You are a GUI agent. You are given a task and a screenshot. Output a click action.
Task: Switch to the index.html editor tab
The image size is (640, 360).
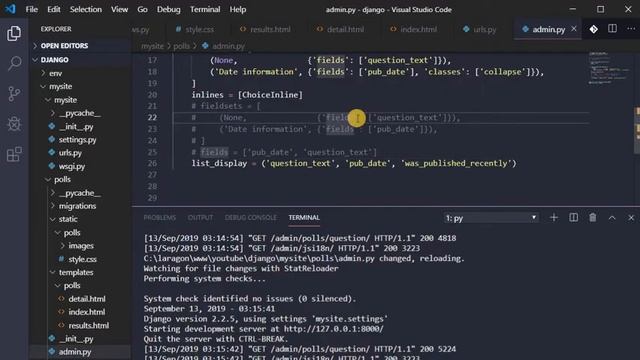coord(413,29)
